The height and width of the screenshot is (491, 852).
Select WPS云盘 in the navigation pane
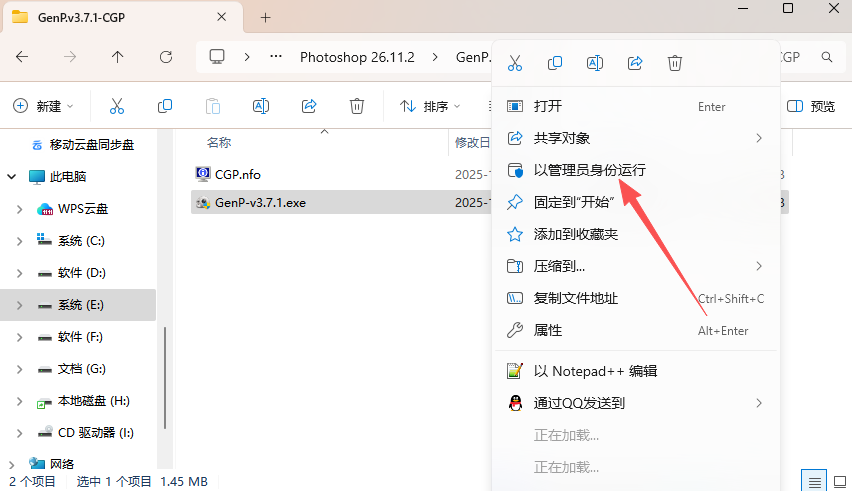[x=83, y=209]
